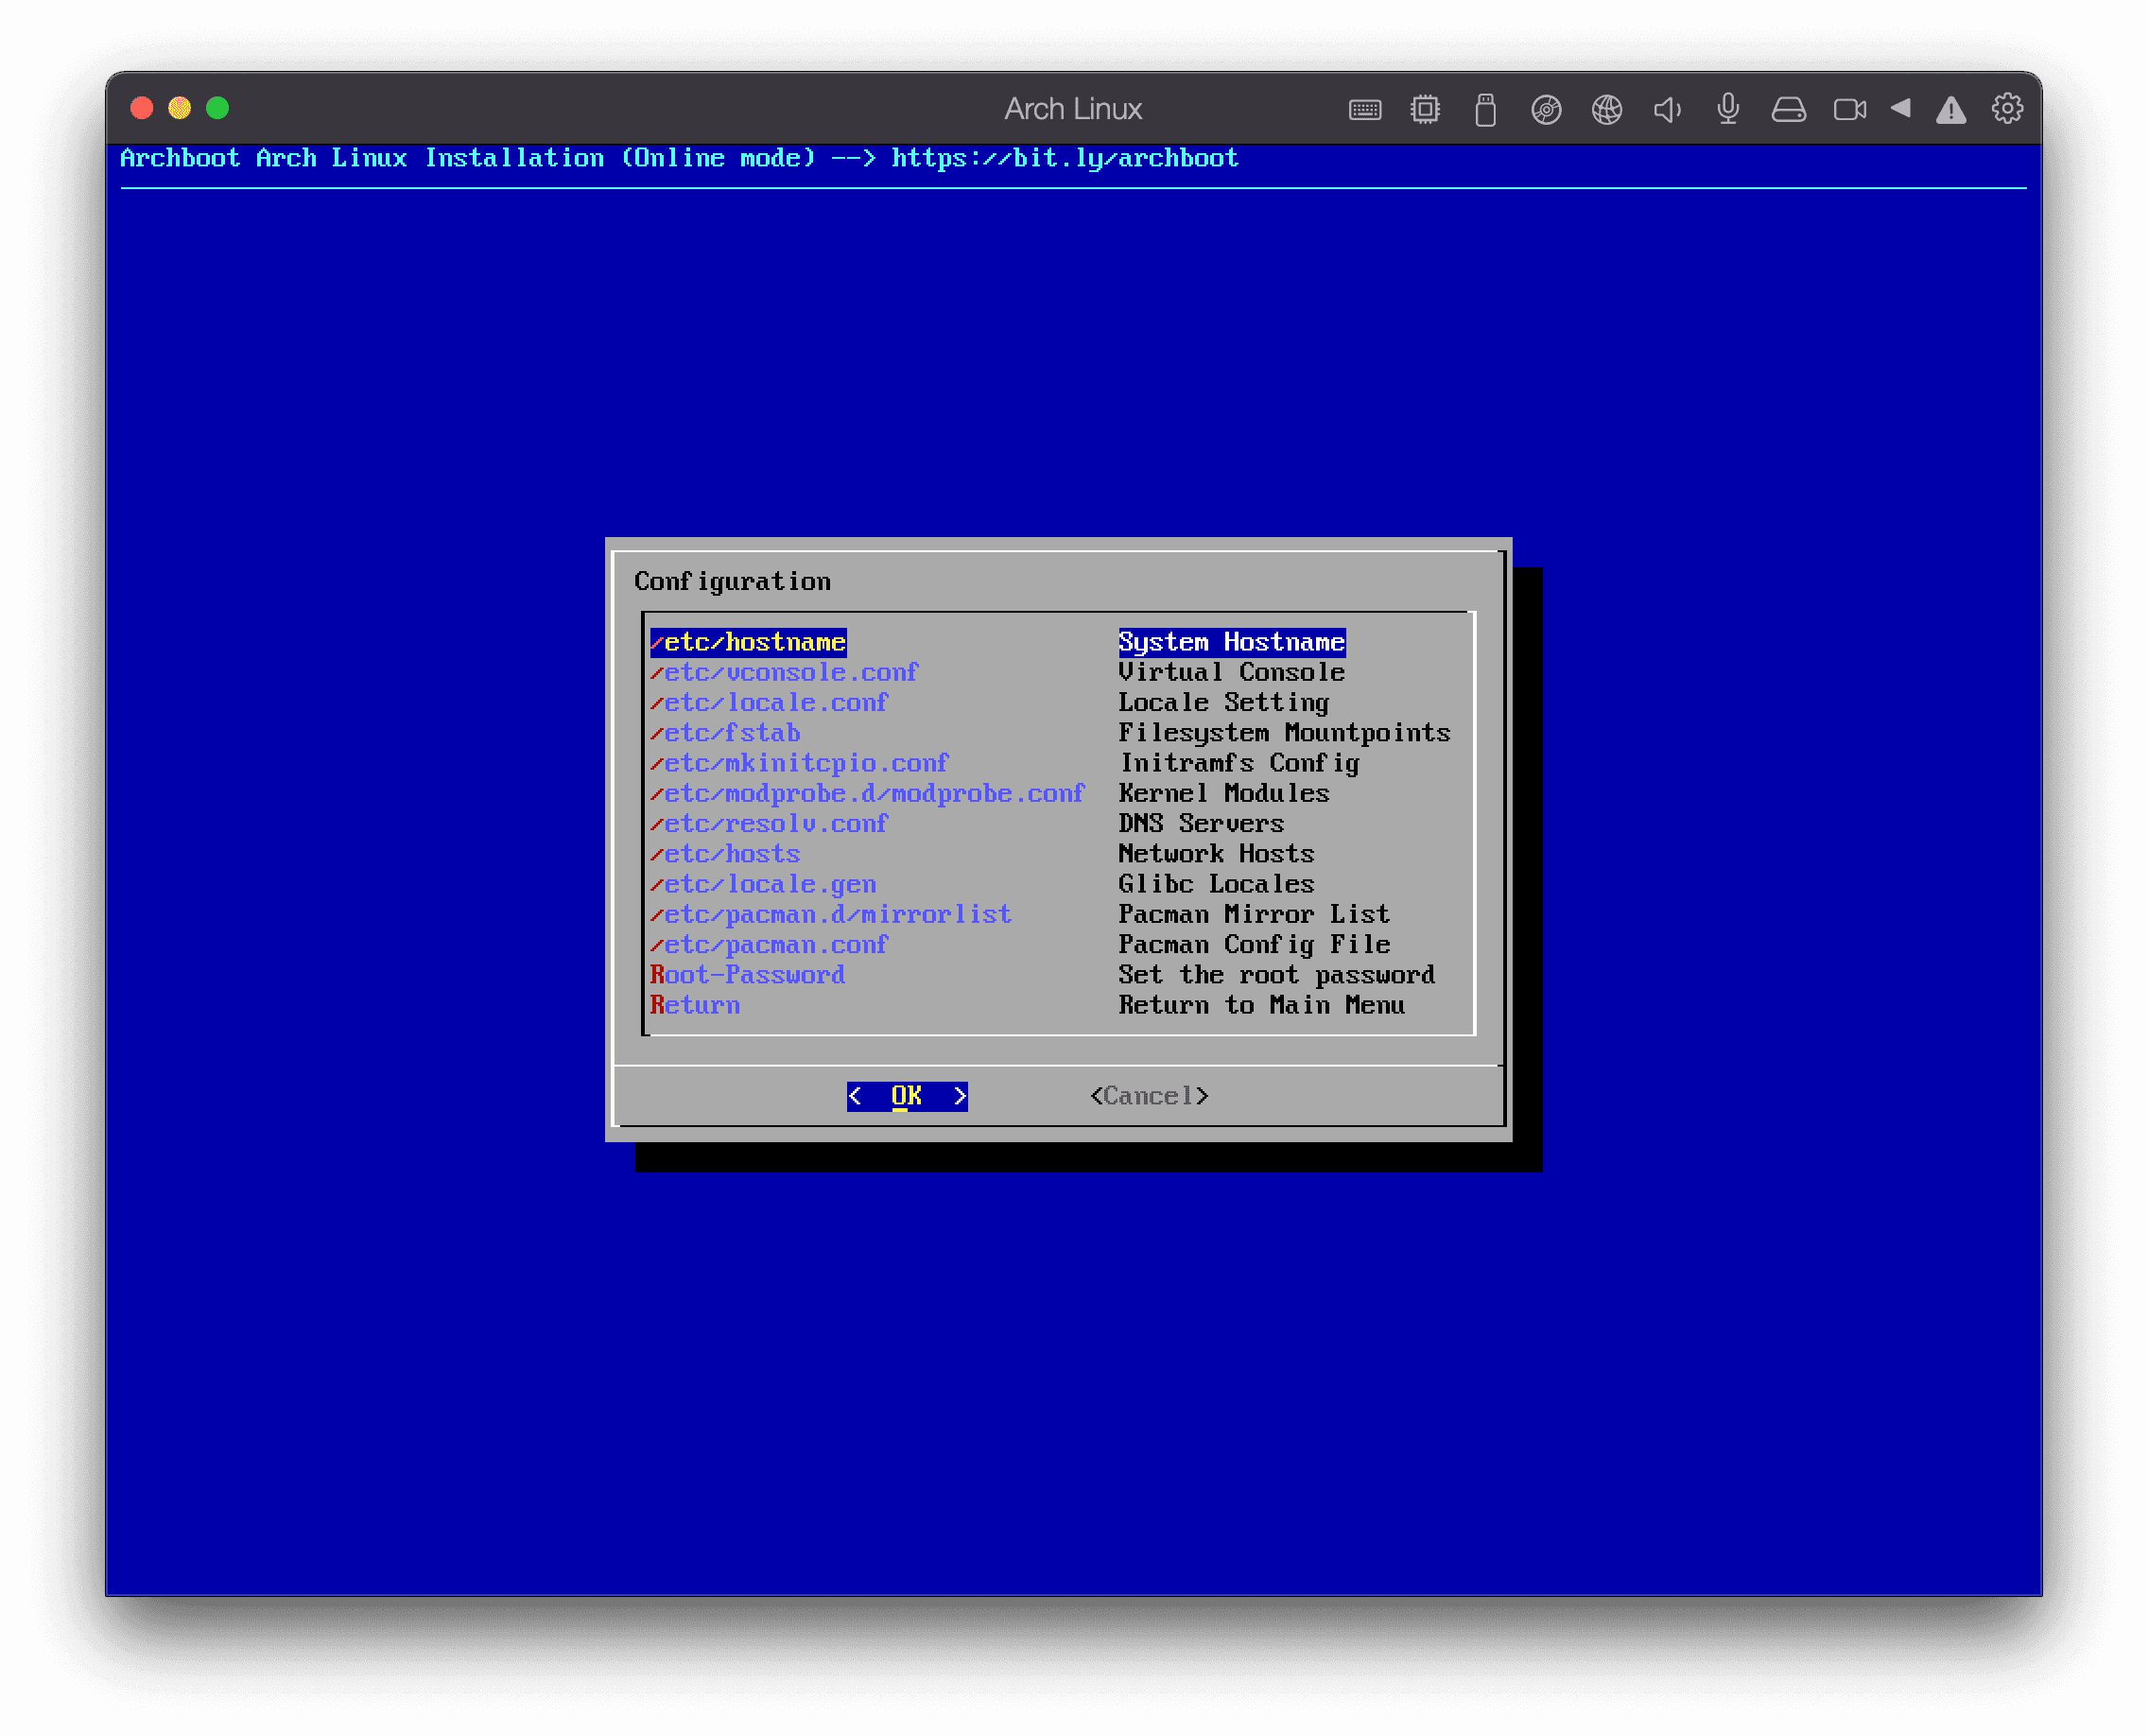Select /etc/fstab entry
Image resolution: width=2148 pixels, height=1736 pixels.
(x=725, y=733)
